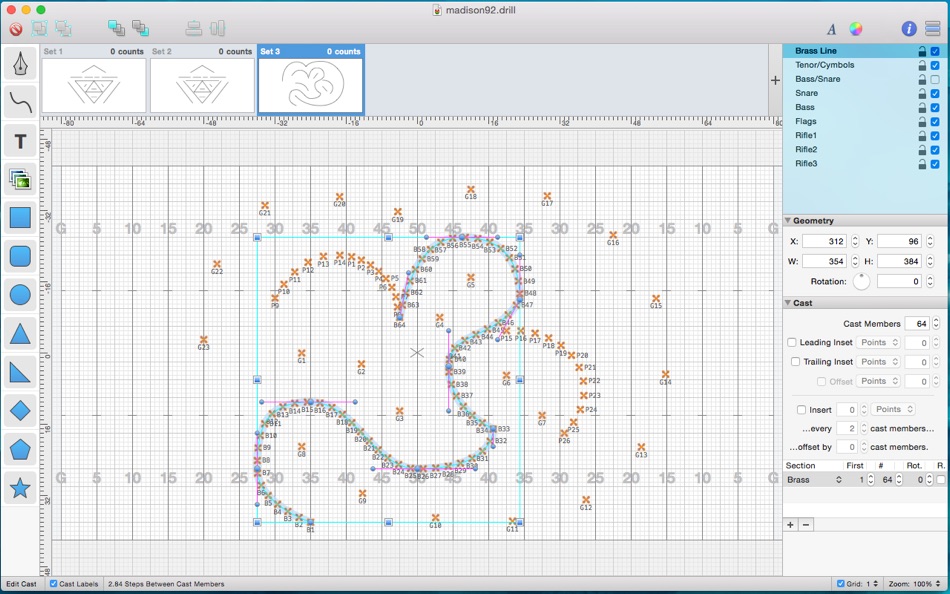Hide the Brass Line layer

pyautogui.click(x=935, y=52)
